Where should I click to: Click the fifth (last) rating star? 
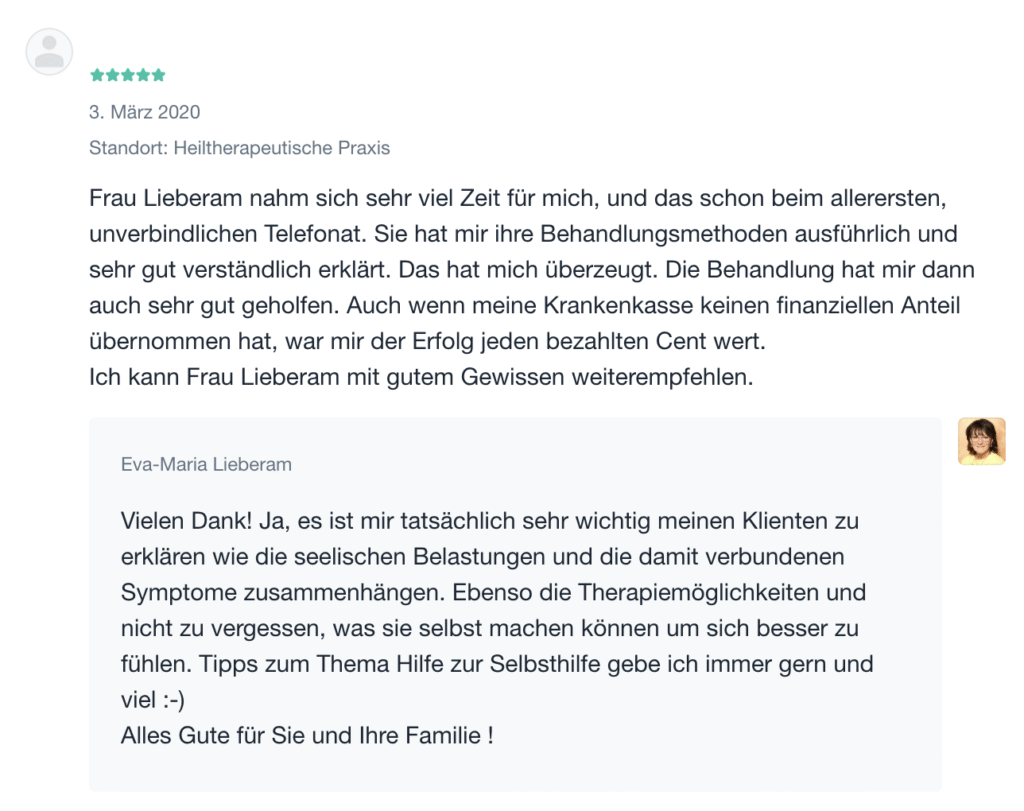tap(158, 75)
